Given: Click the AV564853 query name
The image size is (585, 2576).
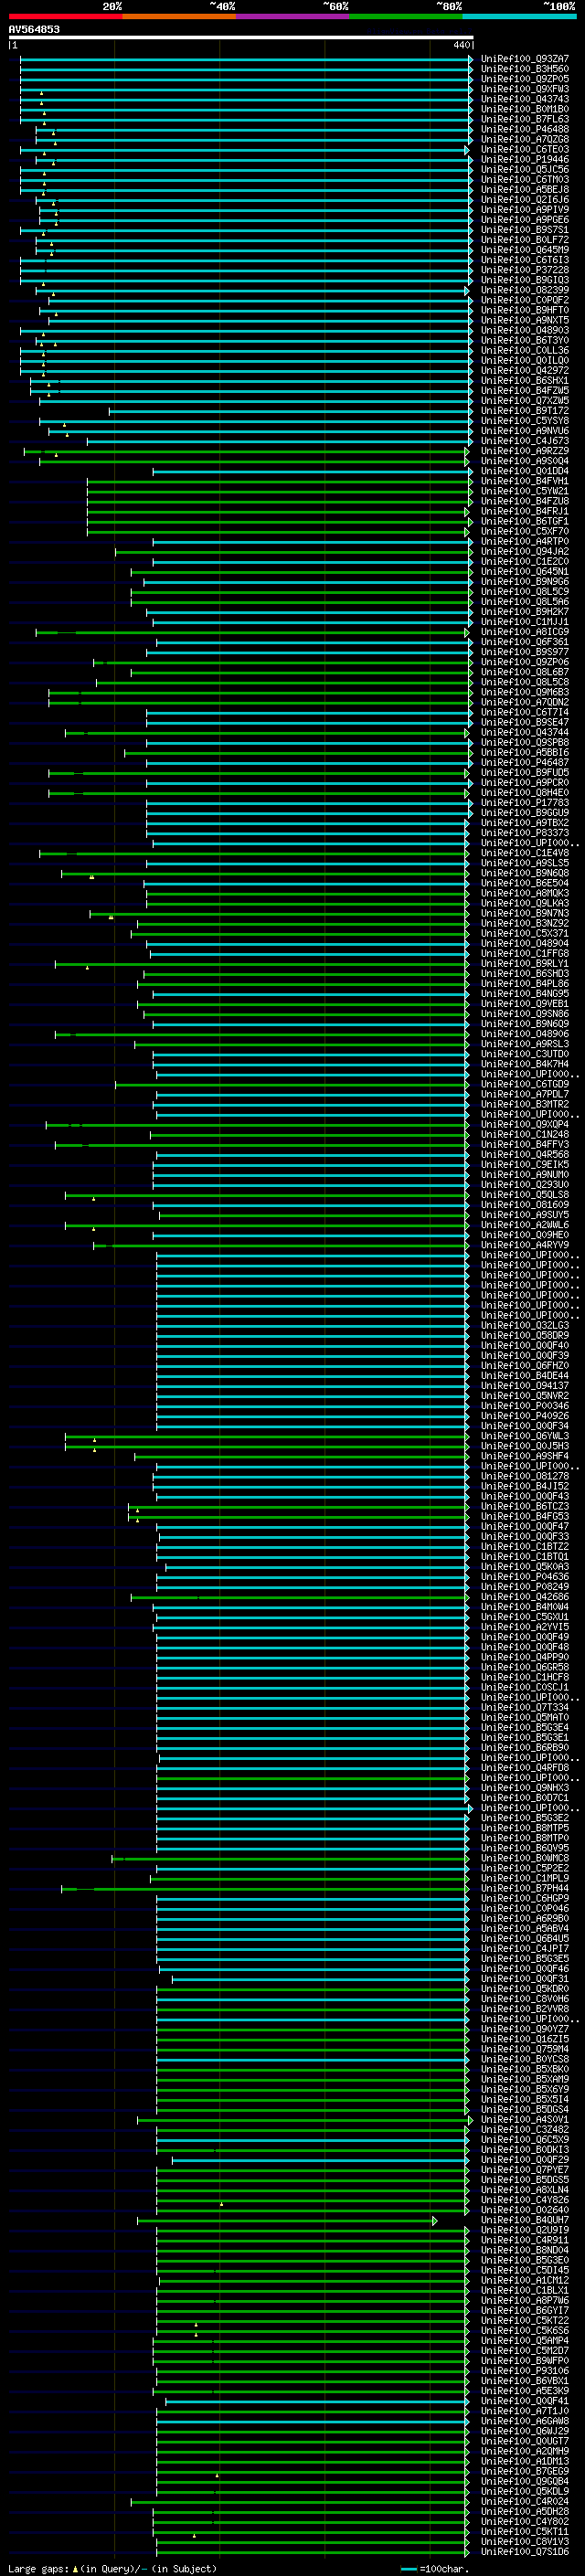Looking at the screenshot, I should [34, 29].
